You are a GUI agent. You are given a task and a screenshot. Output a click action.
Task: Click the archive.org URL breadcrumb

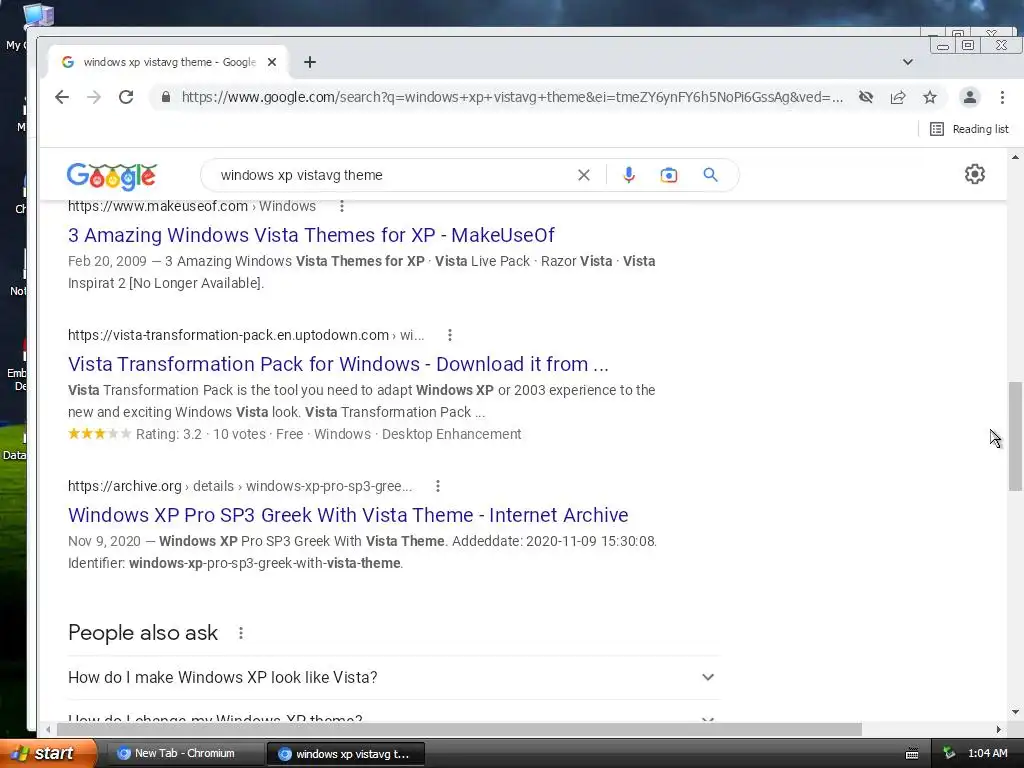[240, 486]
